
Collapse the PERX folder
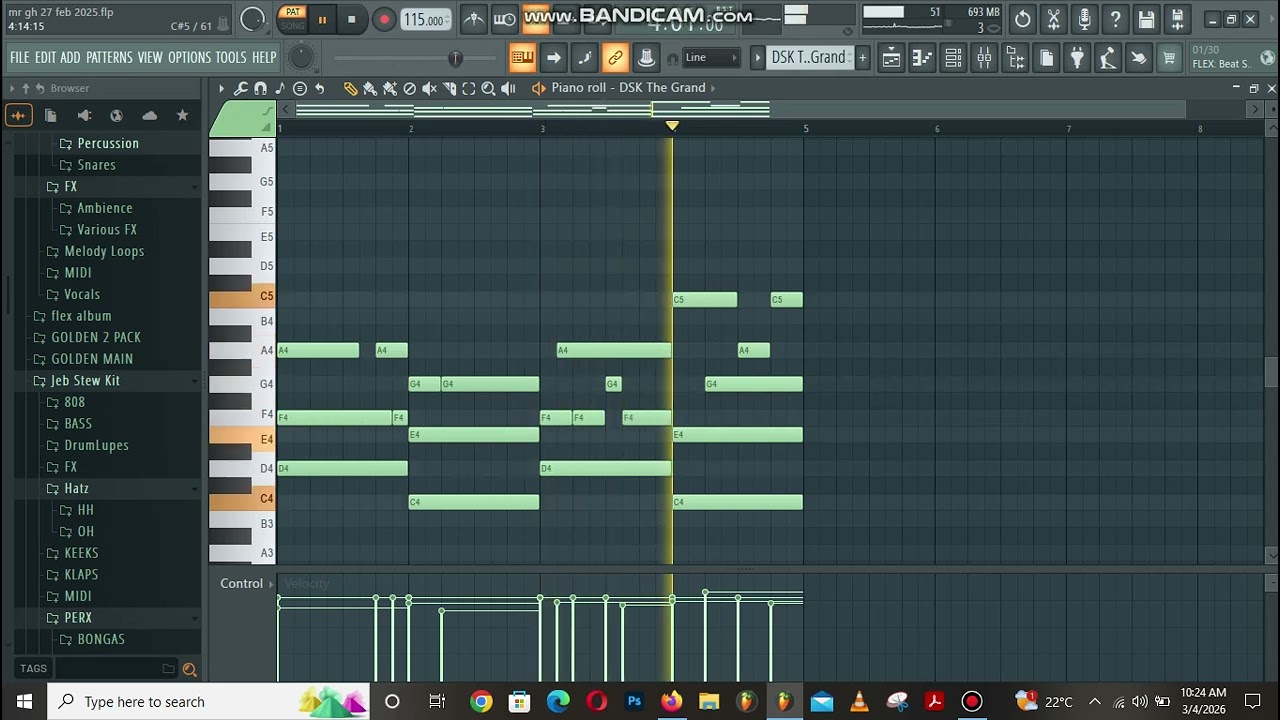(x=78, y=618)
